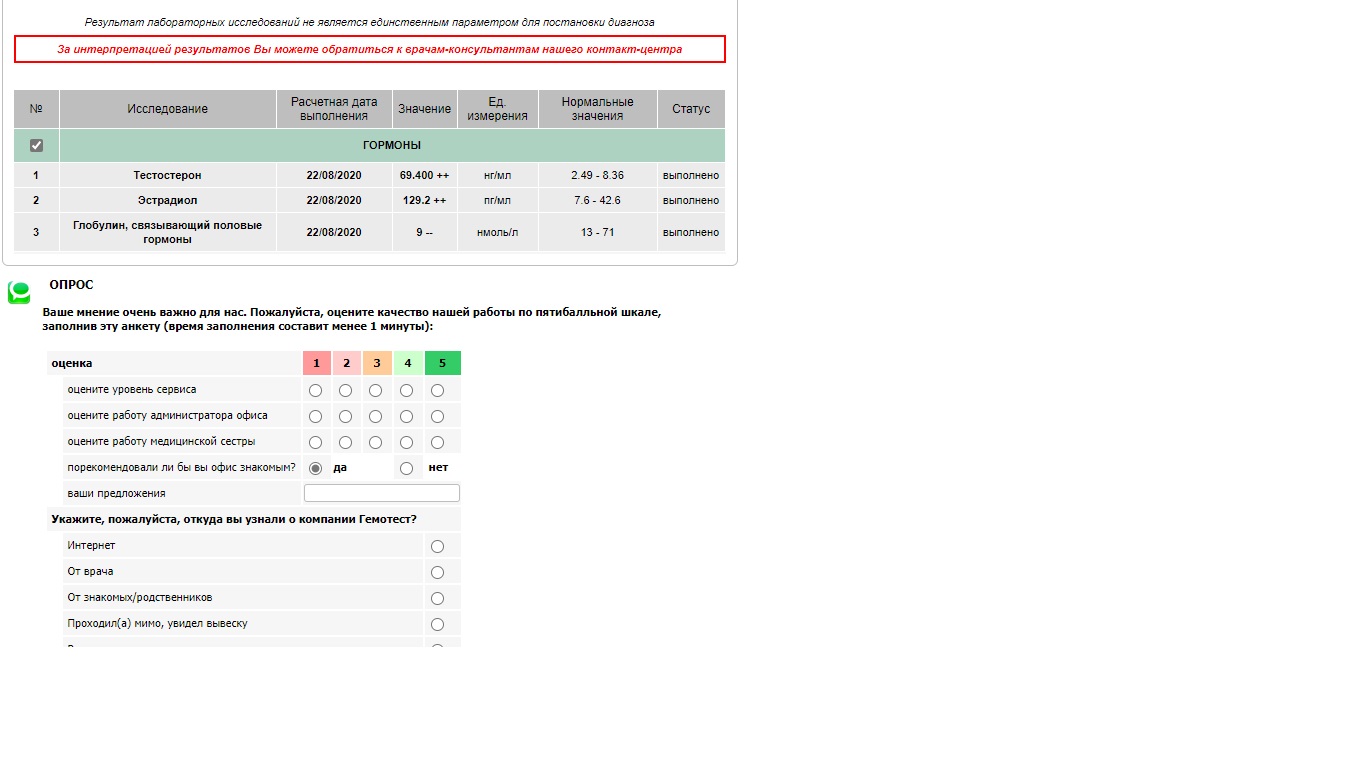Choose 'Интернет' as information source
Viewport: 1366px width, 768px height.
click(x=437, y=546)
